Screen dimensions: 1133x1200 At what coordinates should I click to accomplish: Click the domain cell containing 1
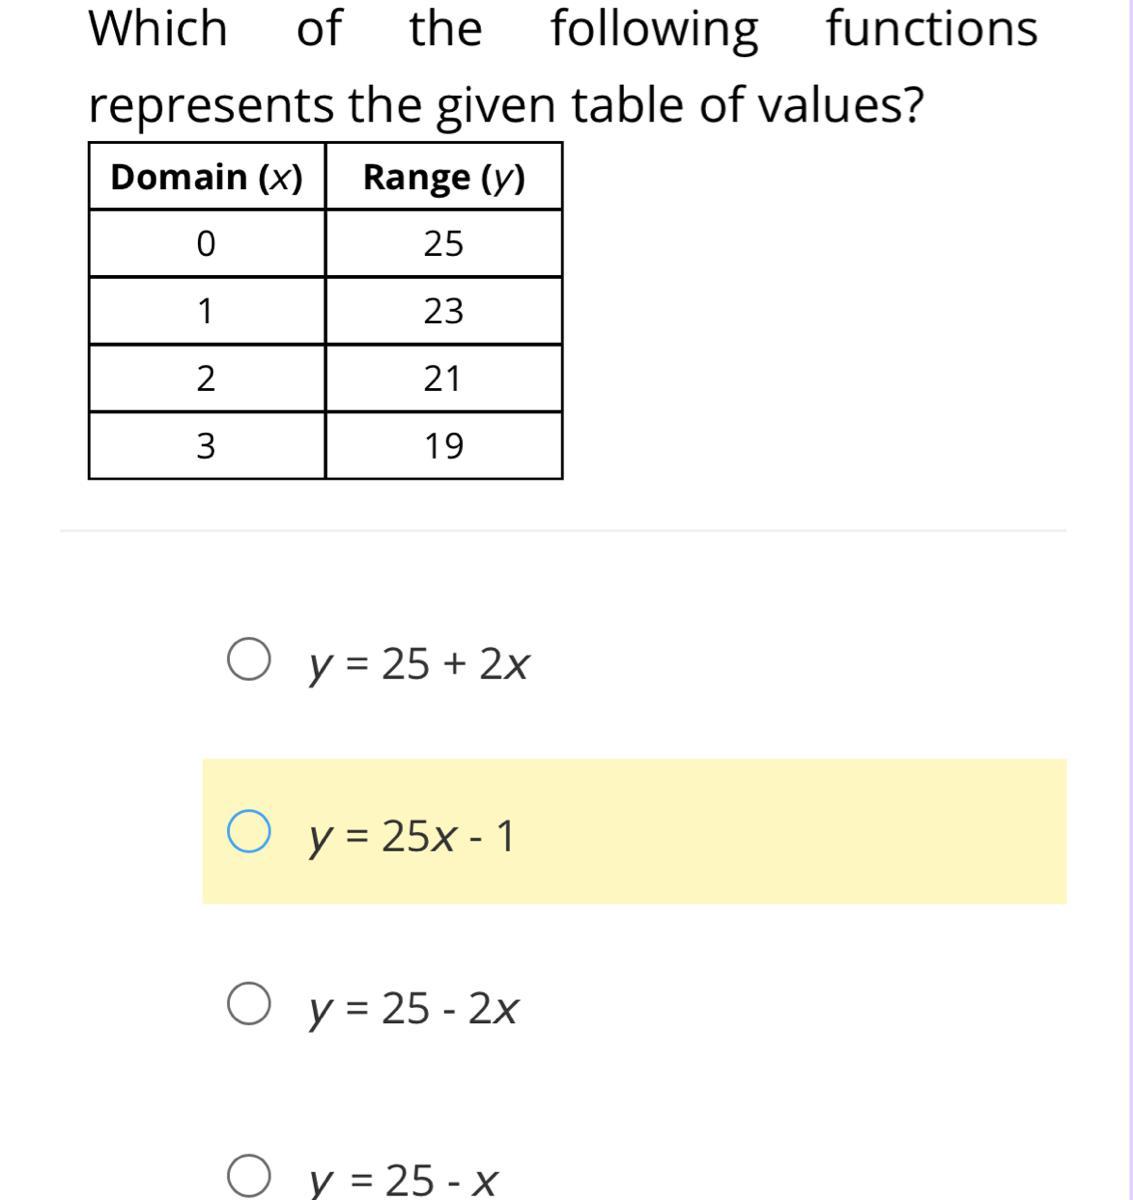207,311
